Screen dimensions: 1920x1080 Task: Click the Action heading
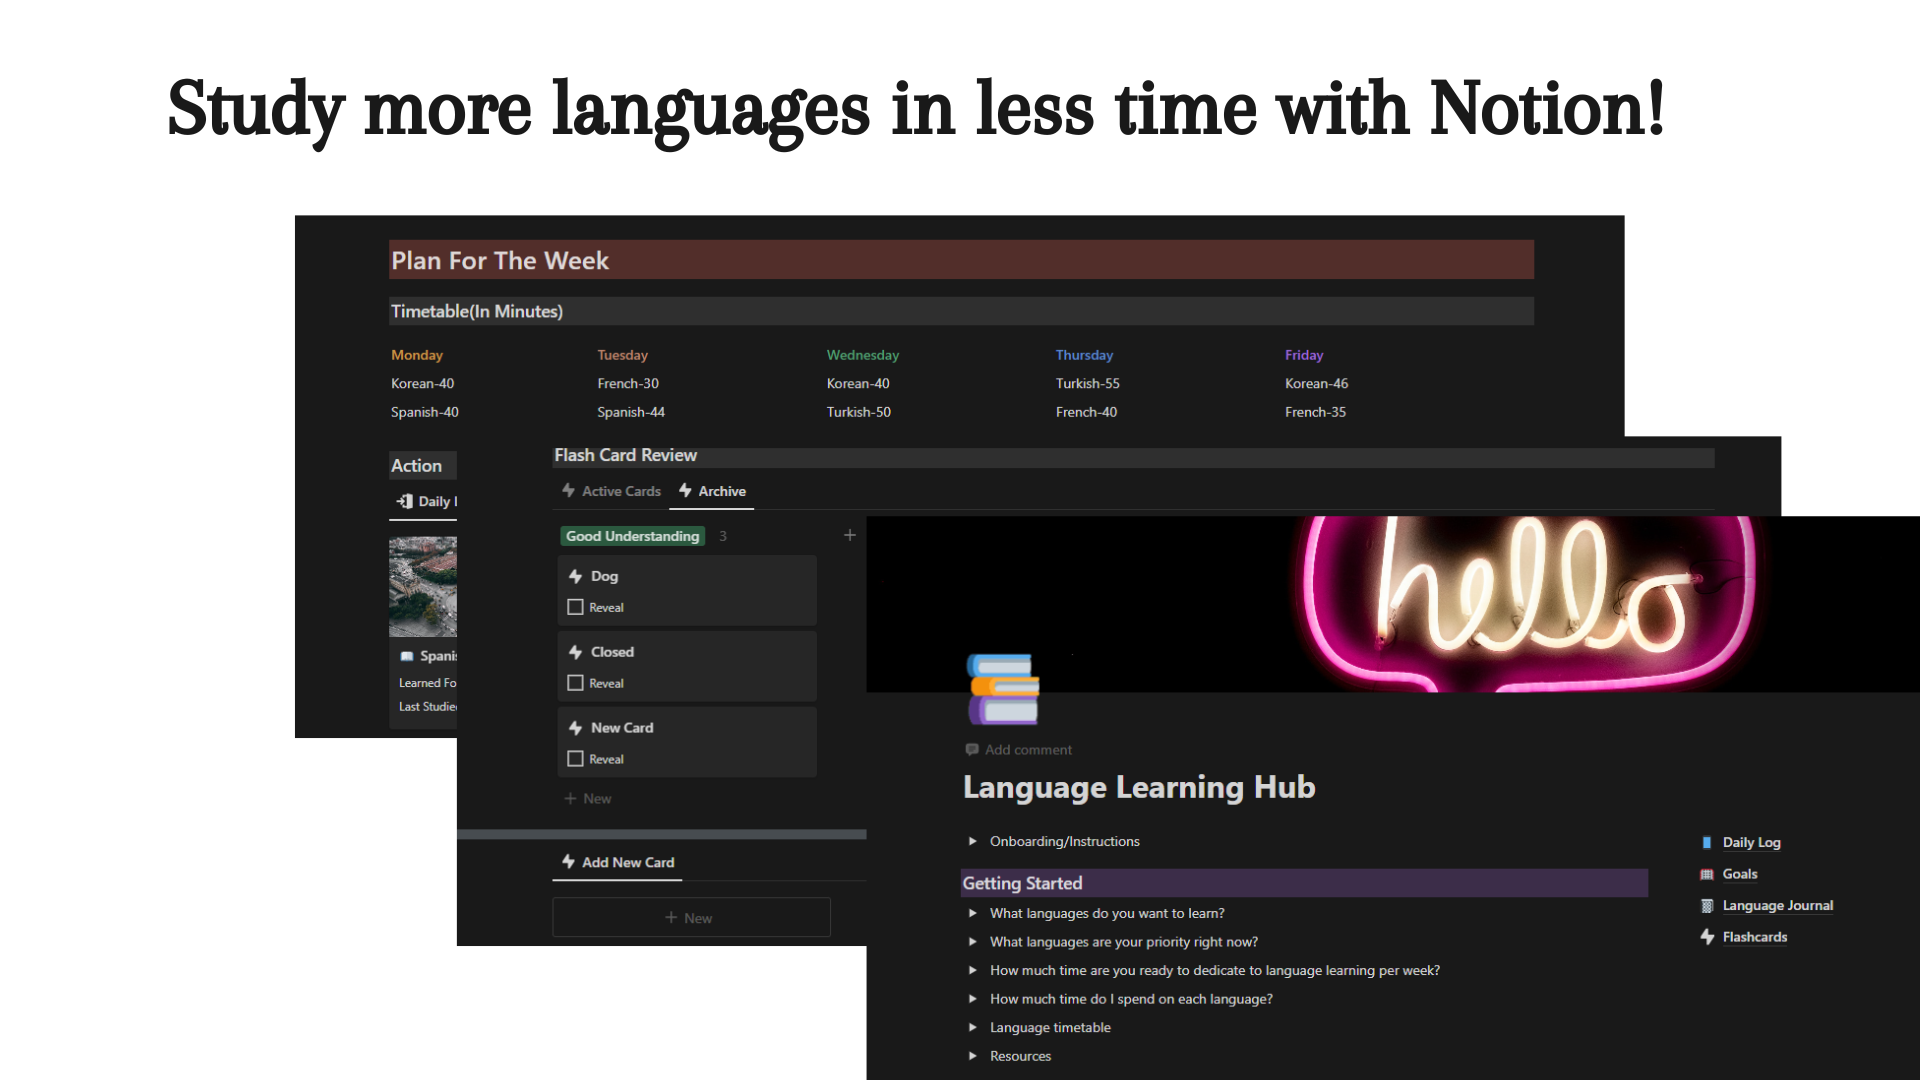pos(416,466)
